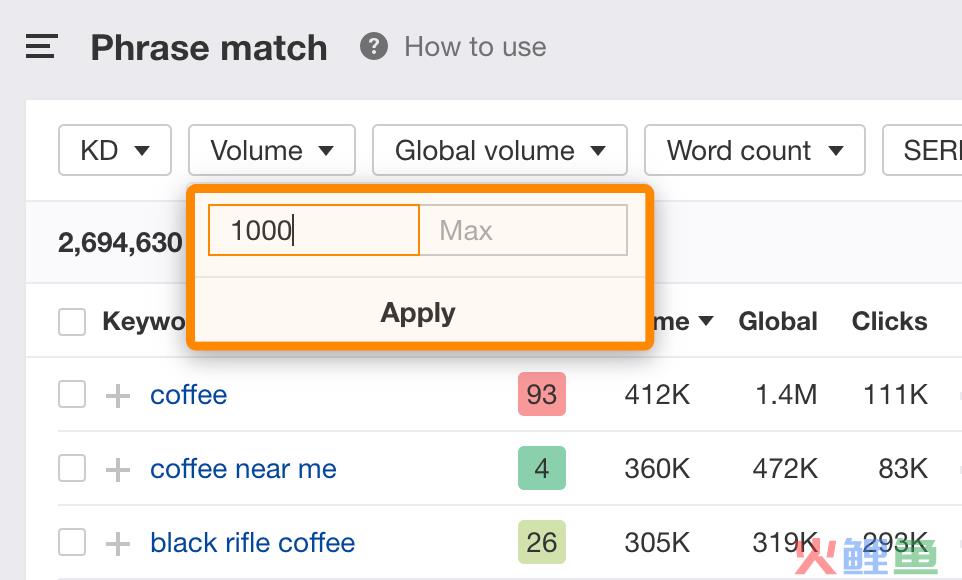
Task: Expand the KD filter dropdown
Action: click(x=115, y=150)
